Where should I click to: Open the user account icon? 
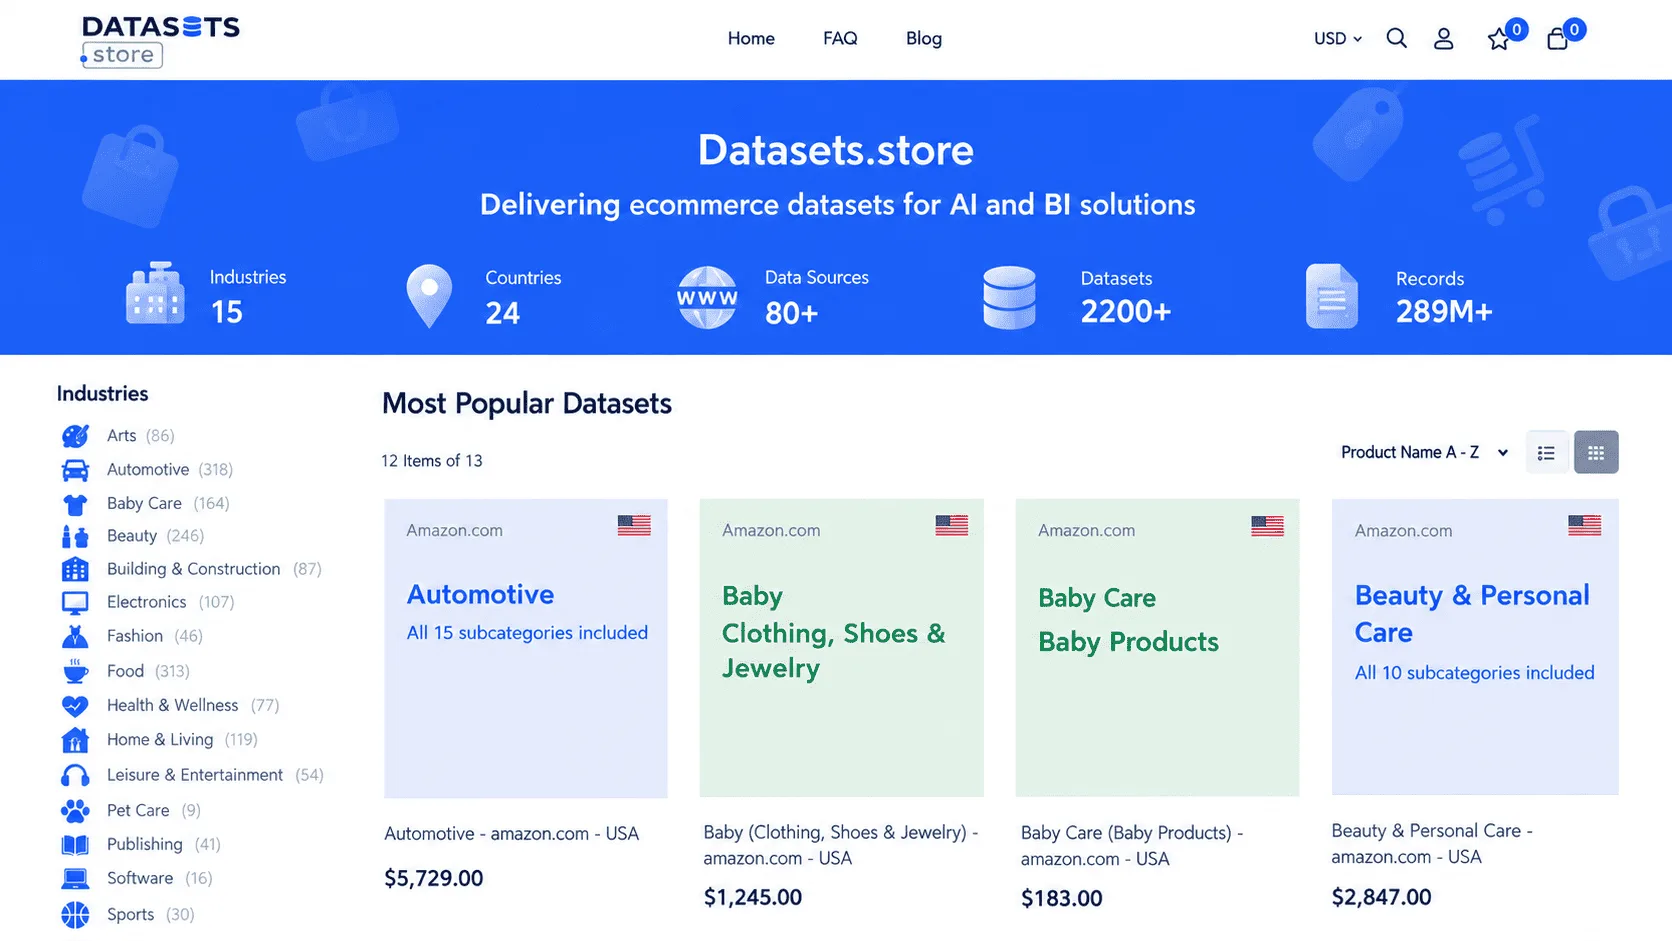[1443, 39]
